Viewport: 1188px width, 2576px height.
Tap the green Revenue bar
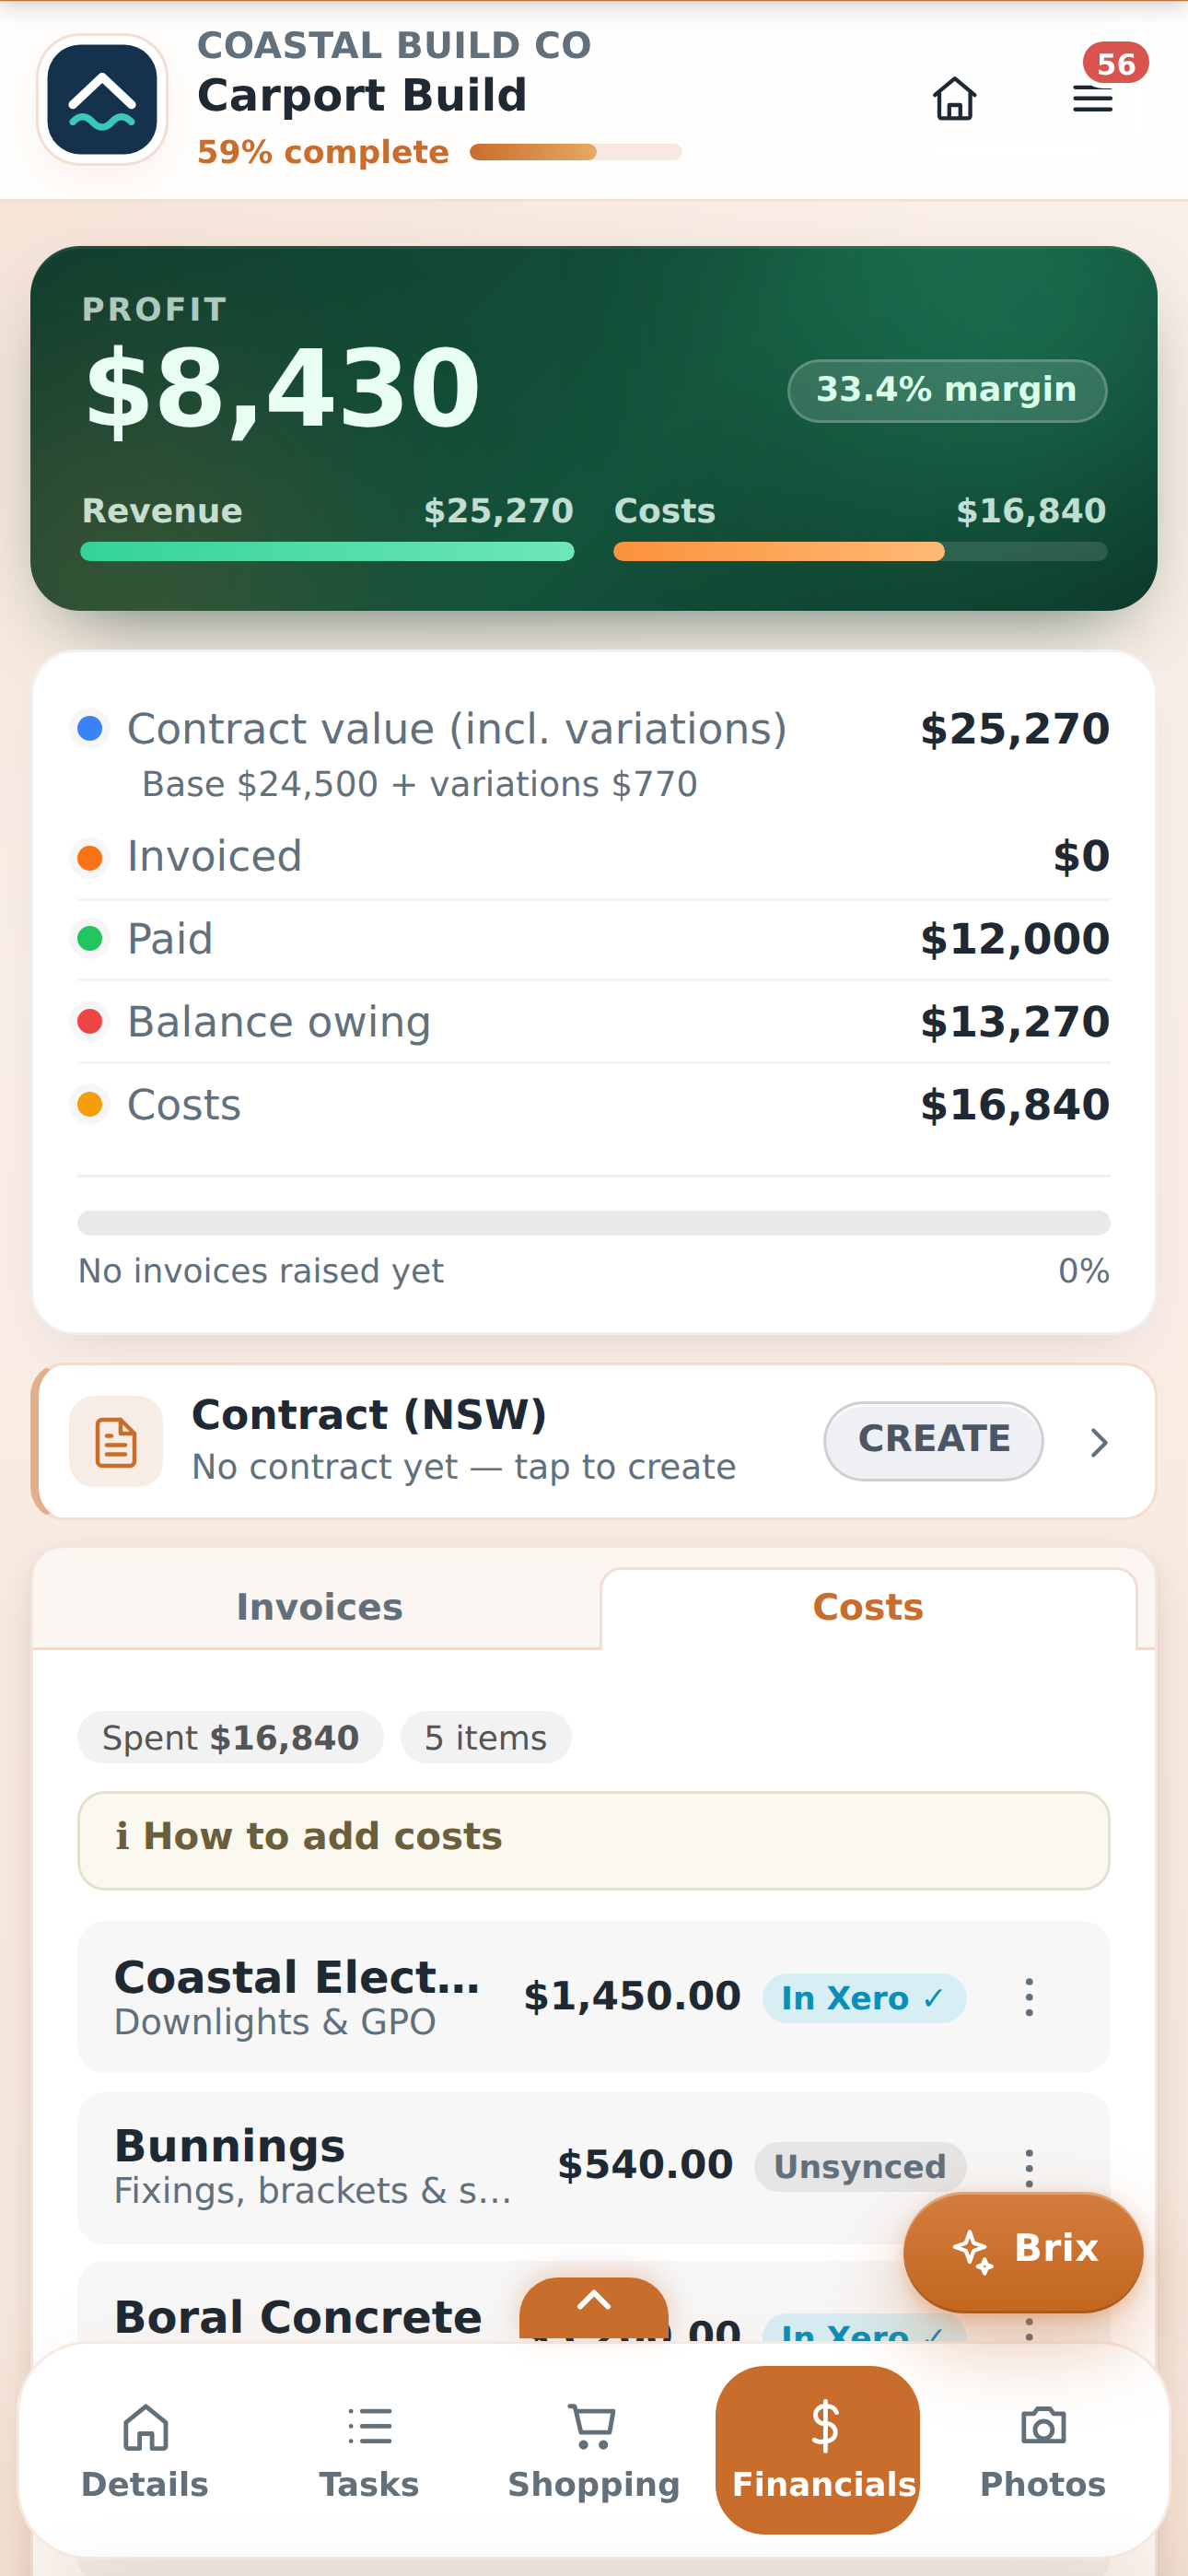[327, 551]
